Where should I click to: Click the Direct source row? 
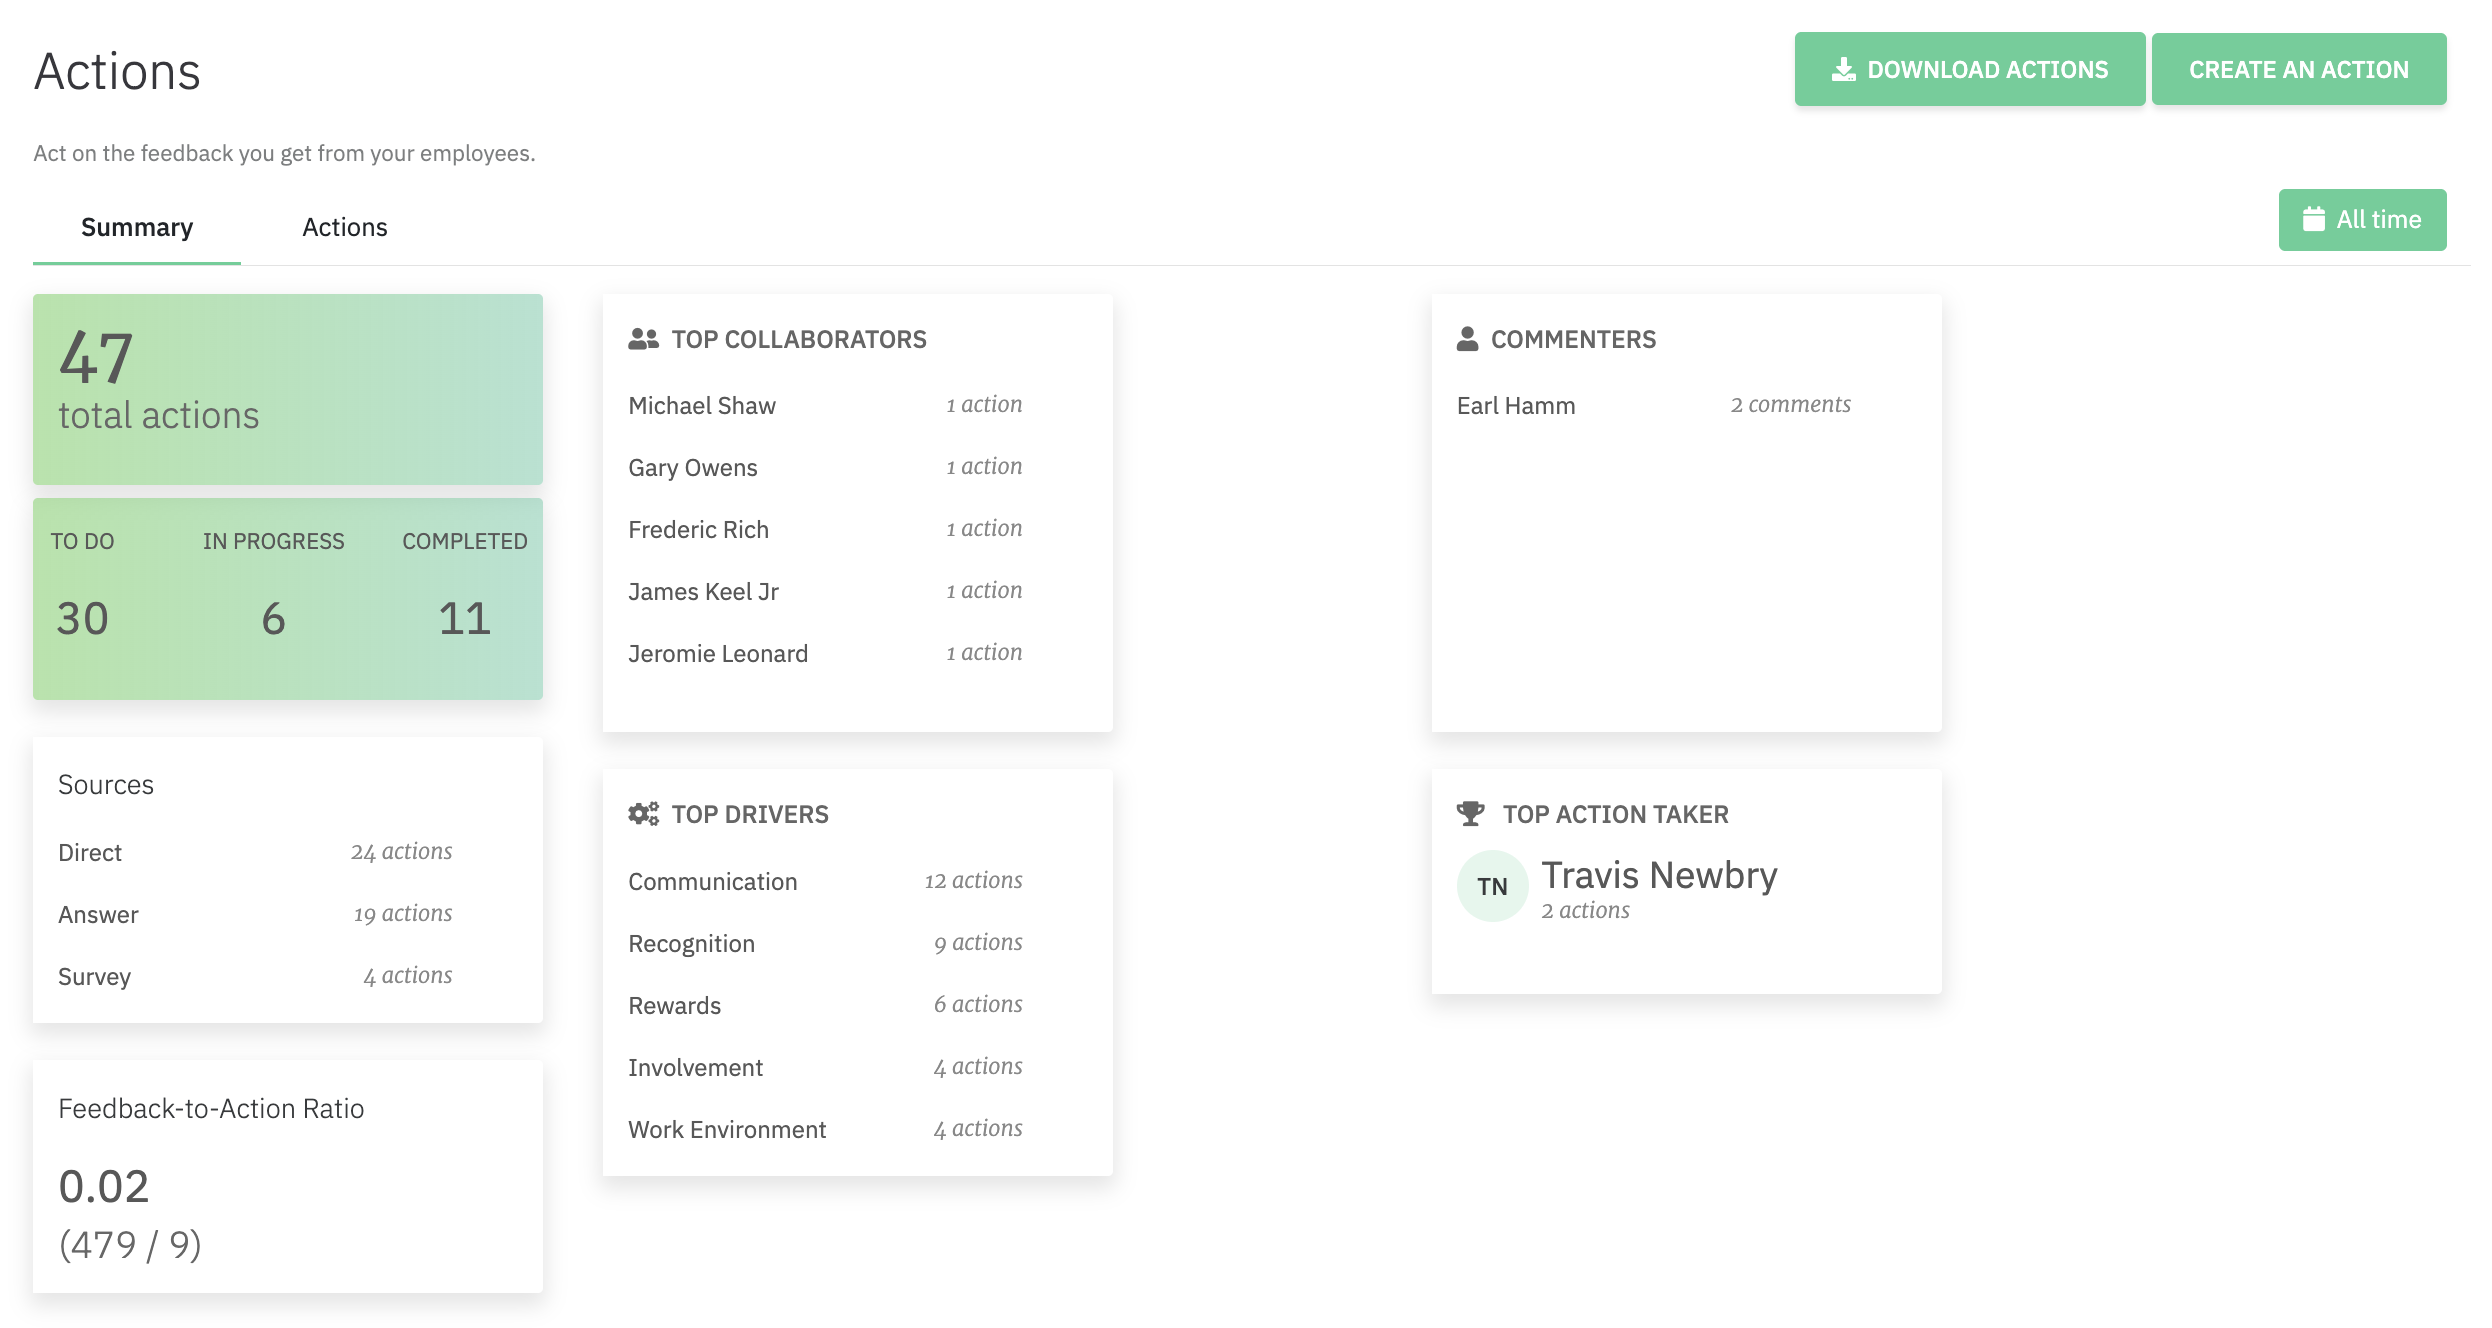(90, 853)
